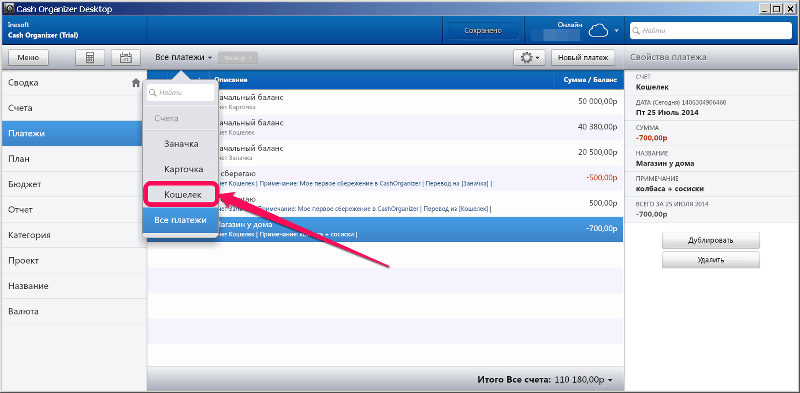
Task: Open Валюта in sidebar
Action: point(73,311)
